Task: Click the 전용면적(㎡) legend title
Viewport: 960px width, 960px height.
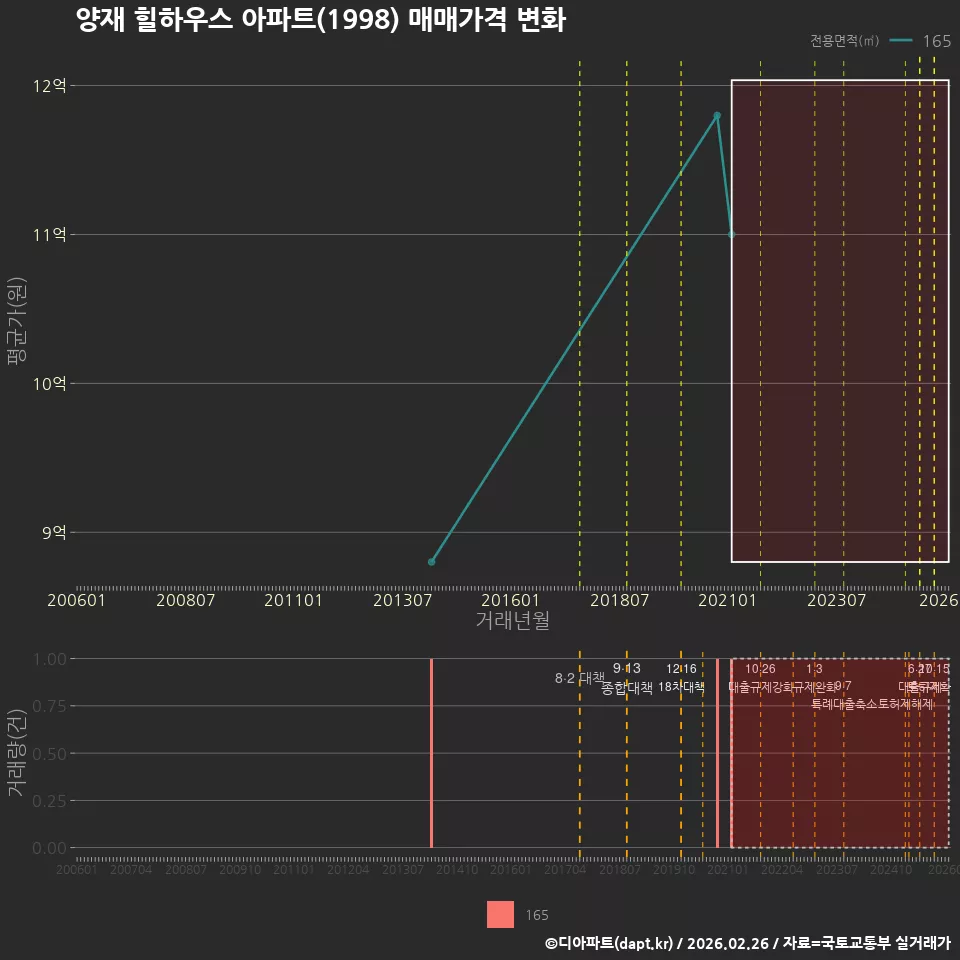Action: [844, 41]
